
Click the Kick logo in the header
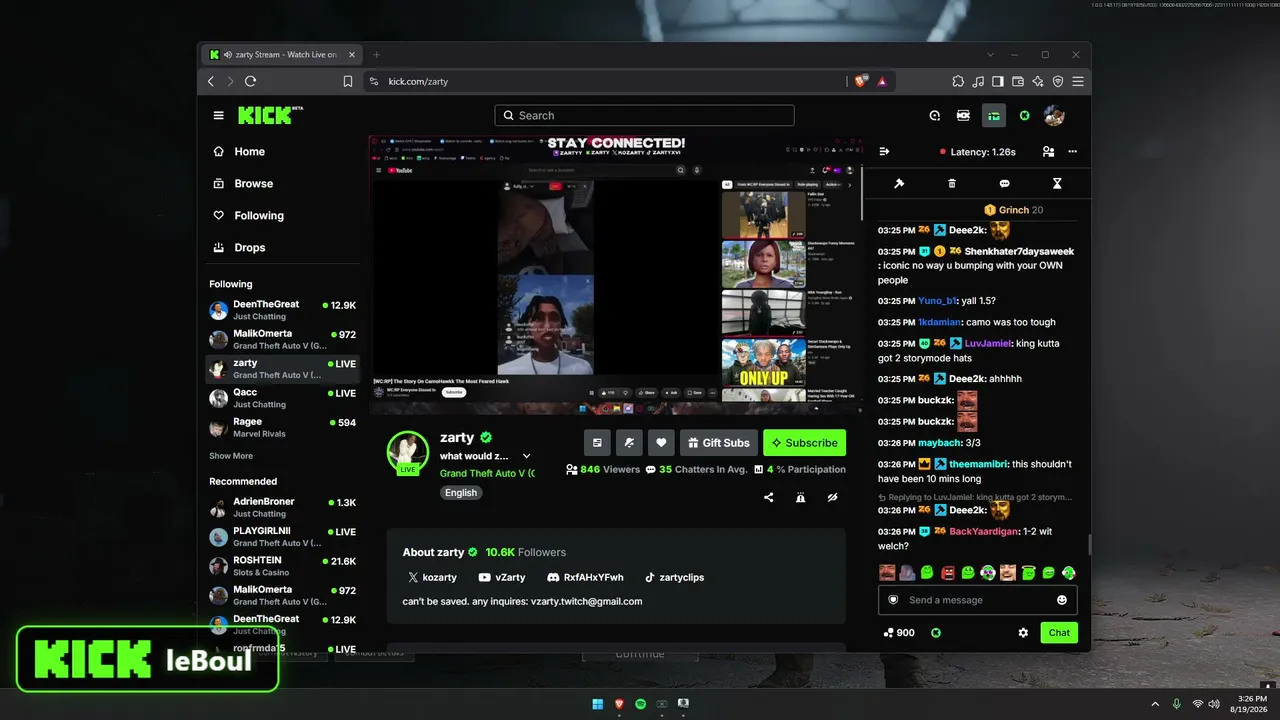click(x=270, y=115)
